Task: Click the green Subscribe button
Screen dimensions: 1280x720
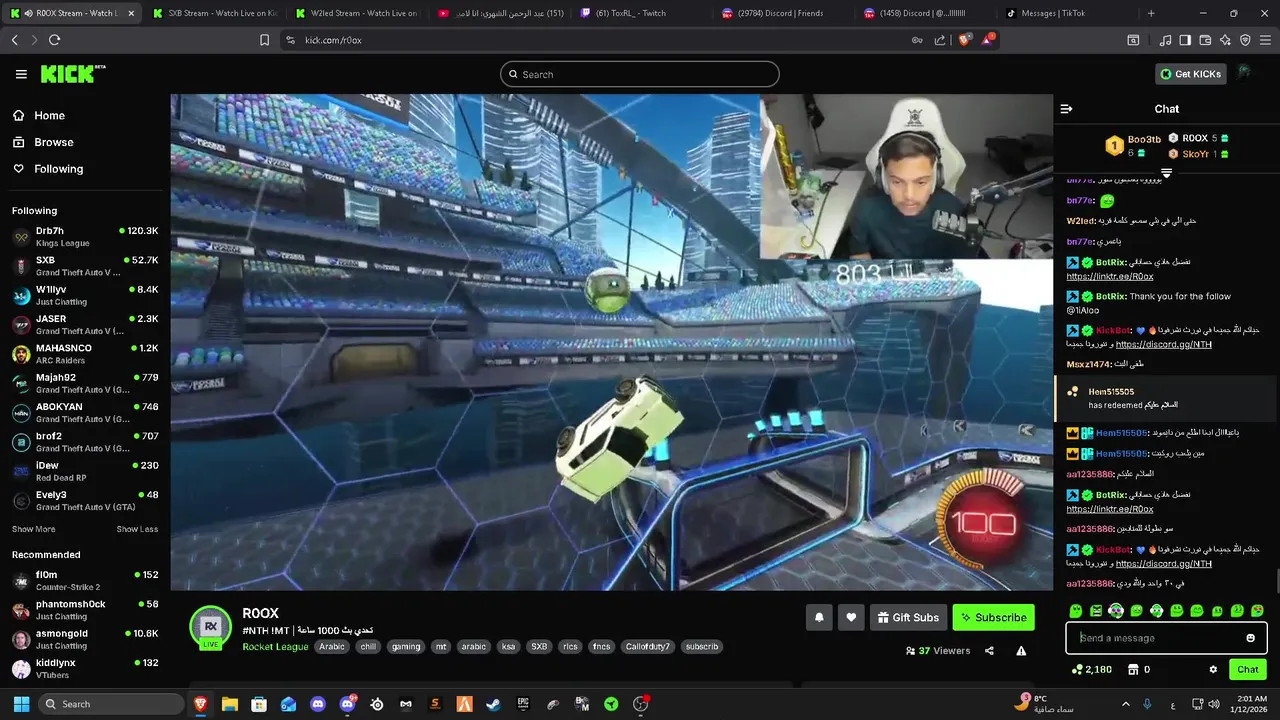Action: pos(993,618)
